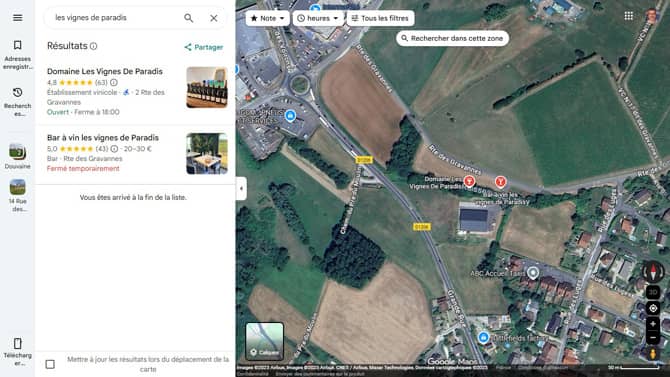Screen dimensions: 670x377
Task: Click the Domaine Les Vignes De Paradis map pin
Action: 469,181
